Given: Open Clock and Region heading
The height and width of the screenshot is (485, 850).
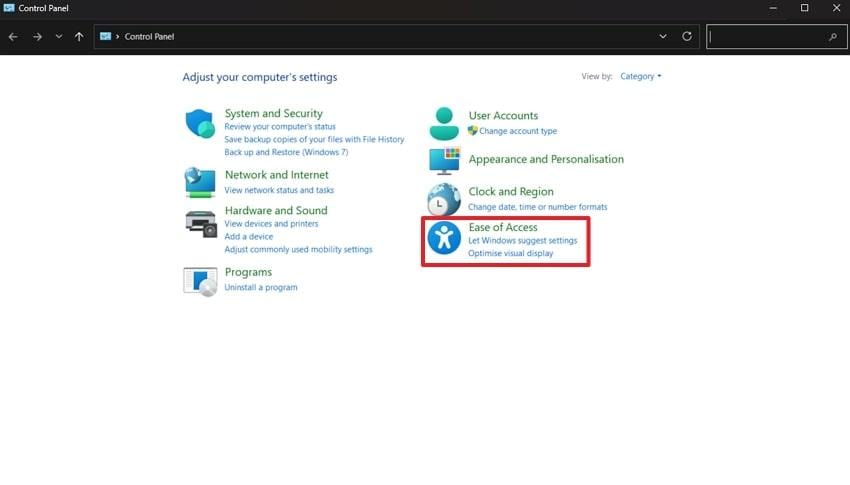Looking at the screenshot, I should (511, 192).
